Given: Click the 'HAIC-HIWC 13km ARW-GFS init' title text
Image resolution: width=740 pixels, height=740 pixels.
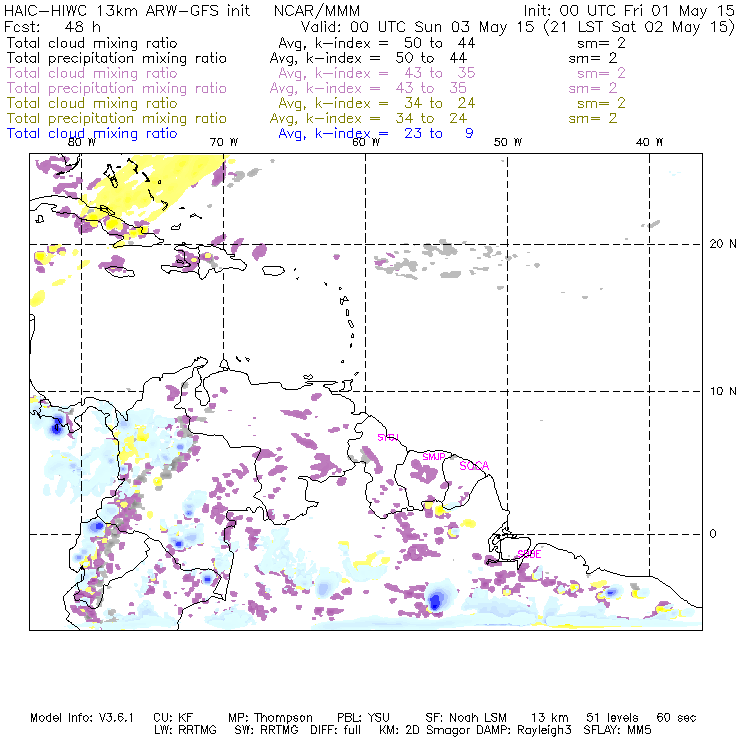Looking at the screenshot, I should [127, 10].
